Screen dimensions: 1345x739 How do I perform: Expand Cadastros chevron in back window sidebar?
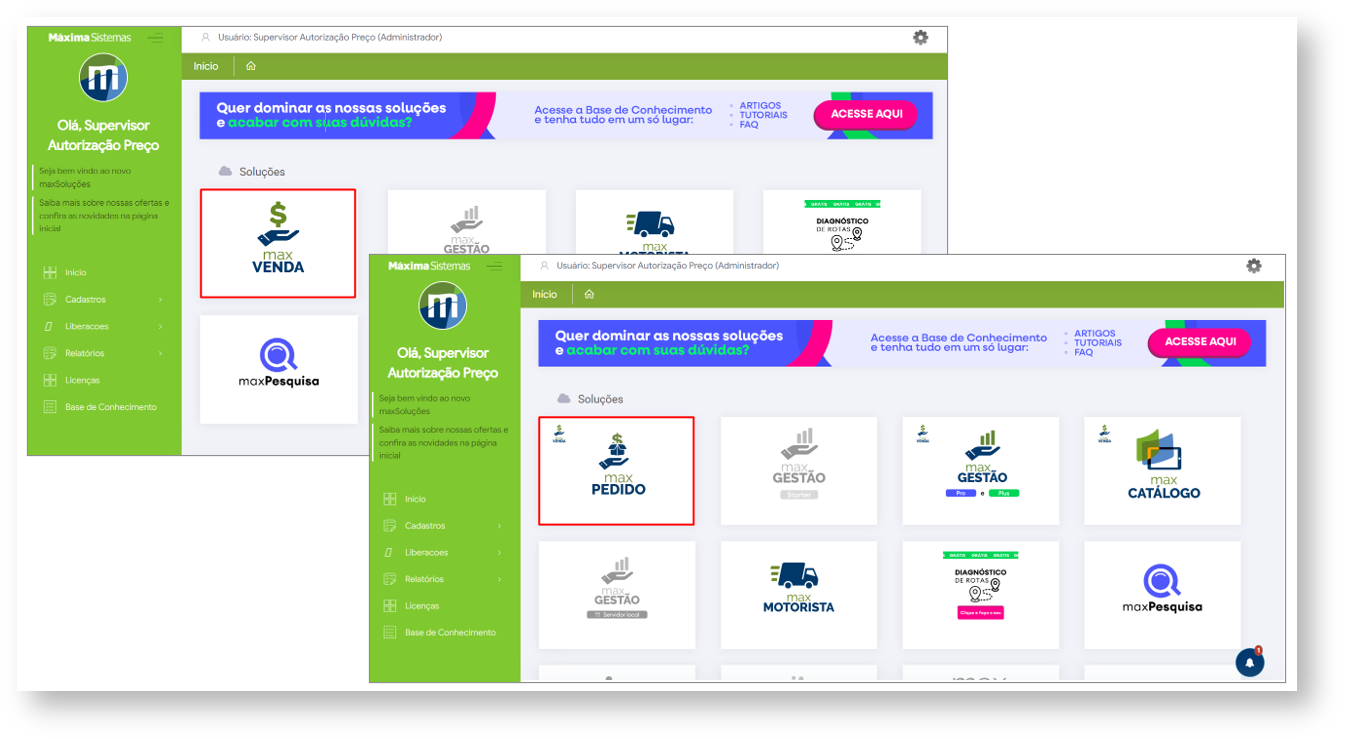160,299
